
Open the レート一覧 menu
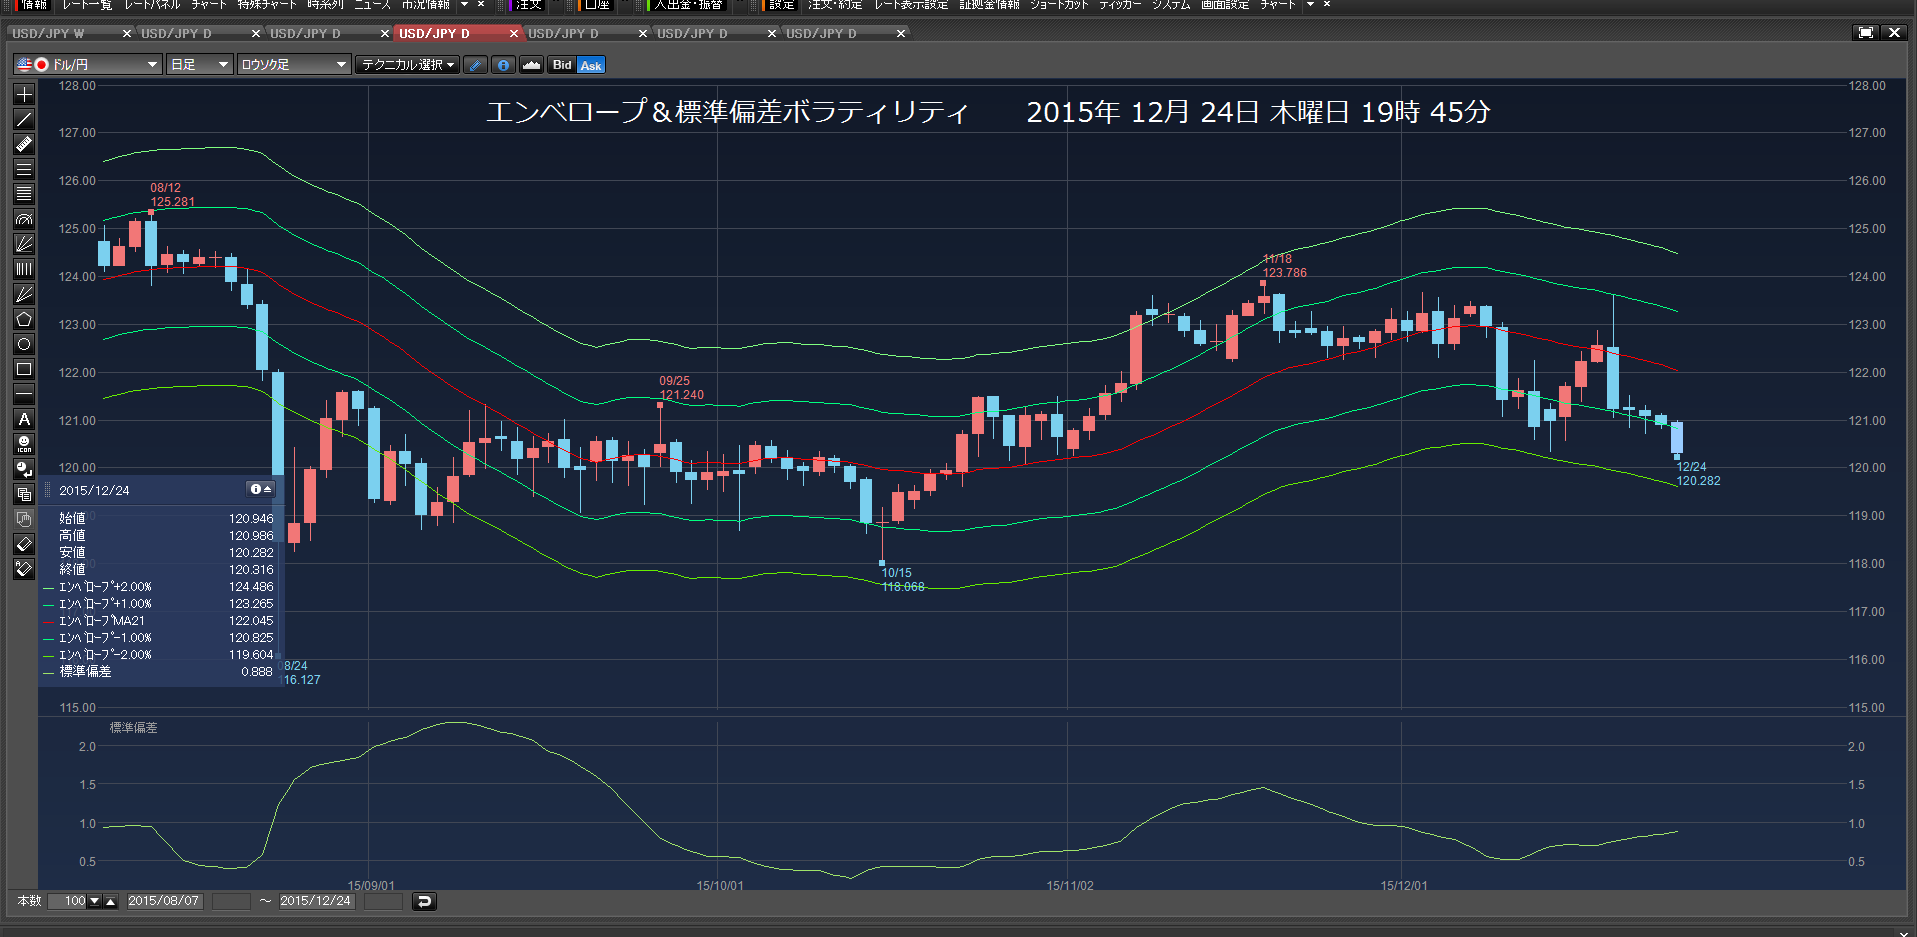[x=87, y=5]
